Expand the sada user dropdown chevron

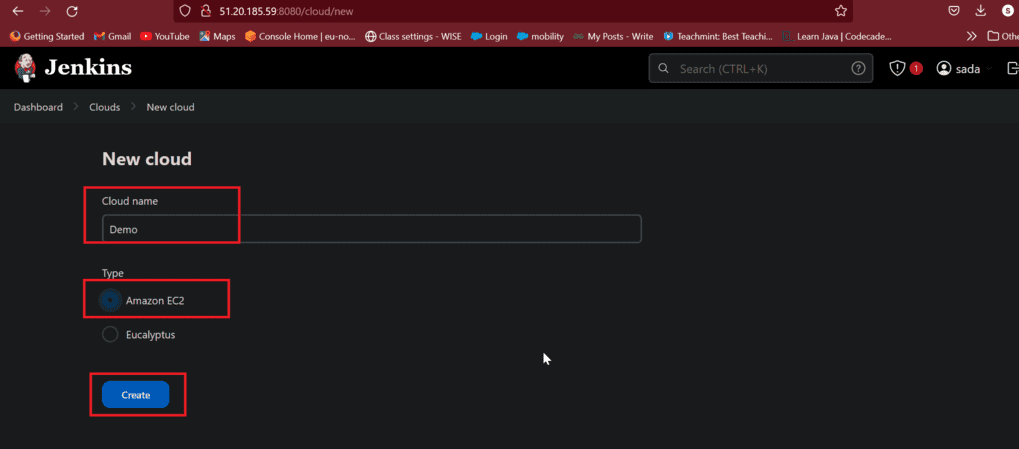(x=990, y=68)
